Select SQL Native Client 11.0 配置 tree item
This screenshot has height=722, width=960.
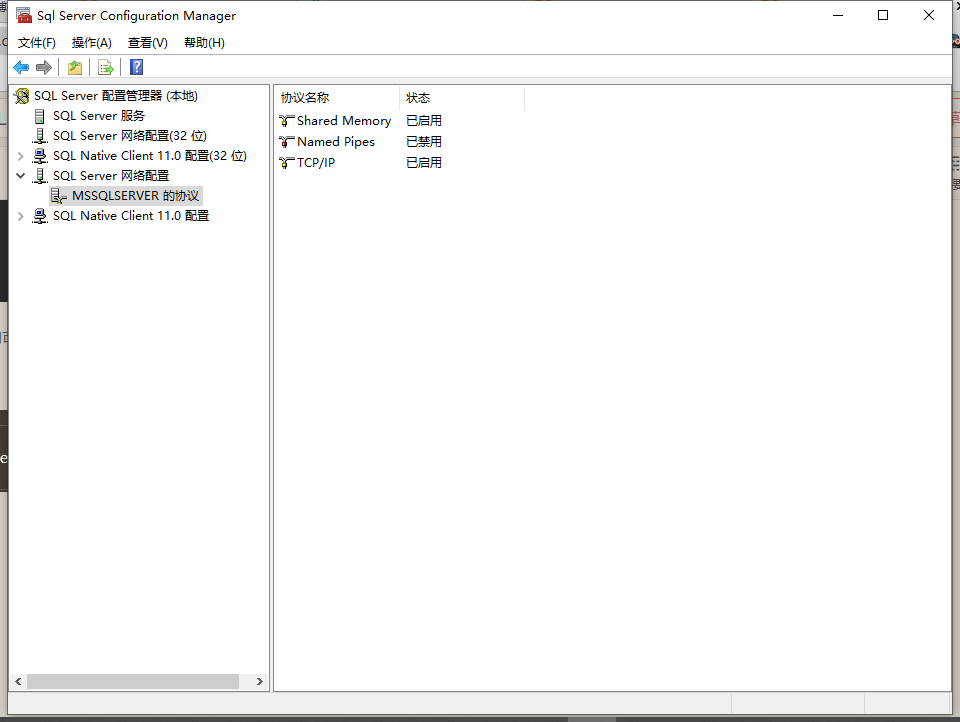point(131,216)
